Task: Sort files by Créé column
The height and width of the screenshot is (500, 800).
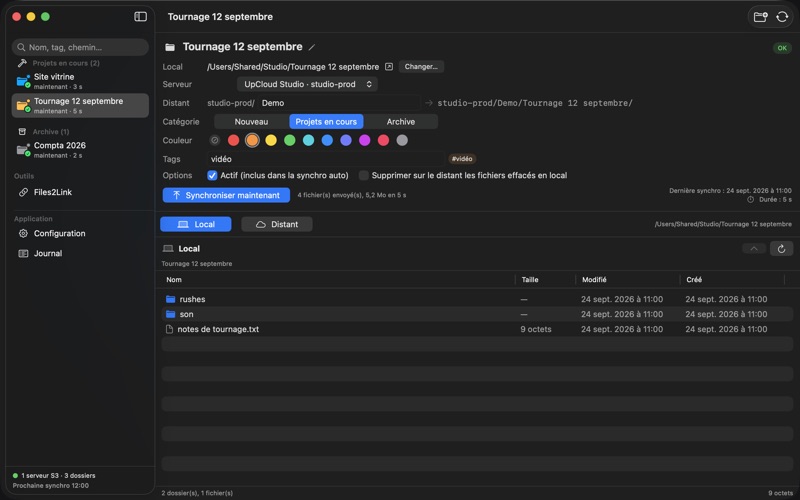Action: point(694,280)
